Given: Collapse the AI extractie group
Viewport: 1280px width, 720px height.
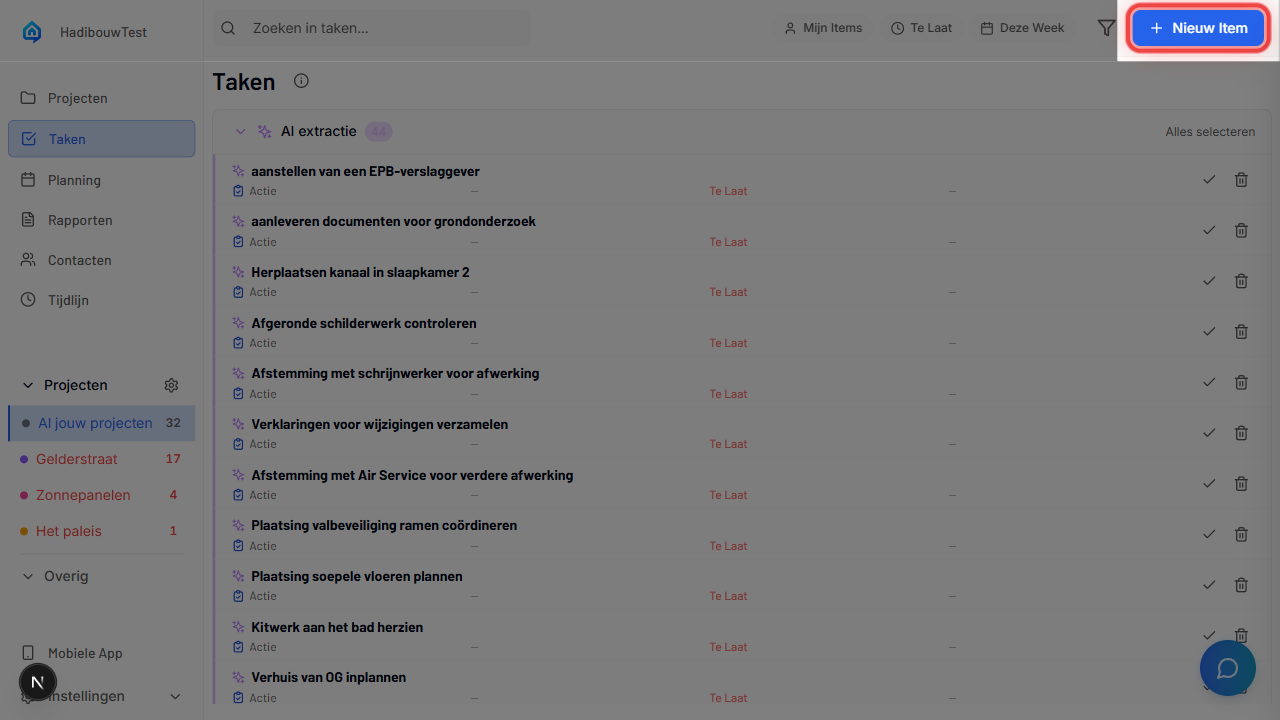Looking at the screenshot, I should [240, 131].
